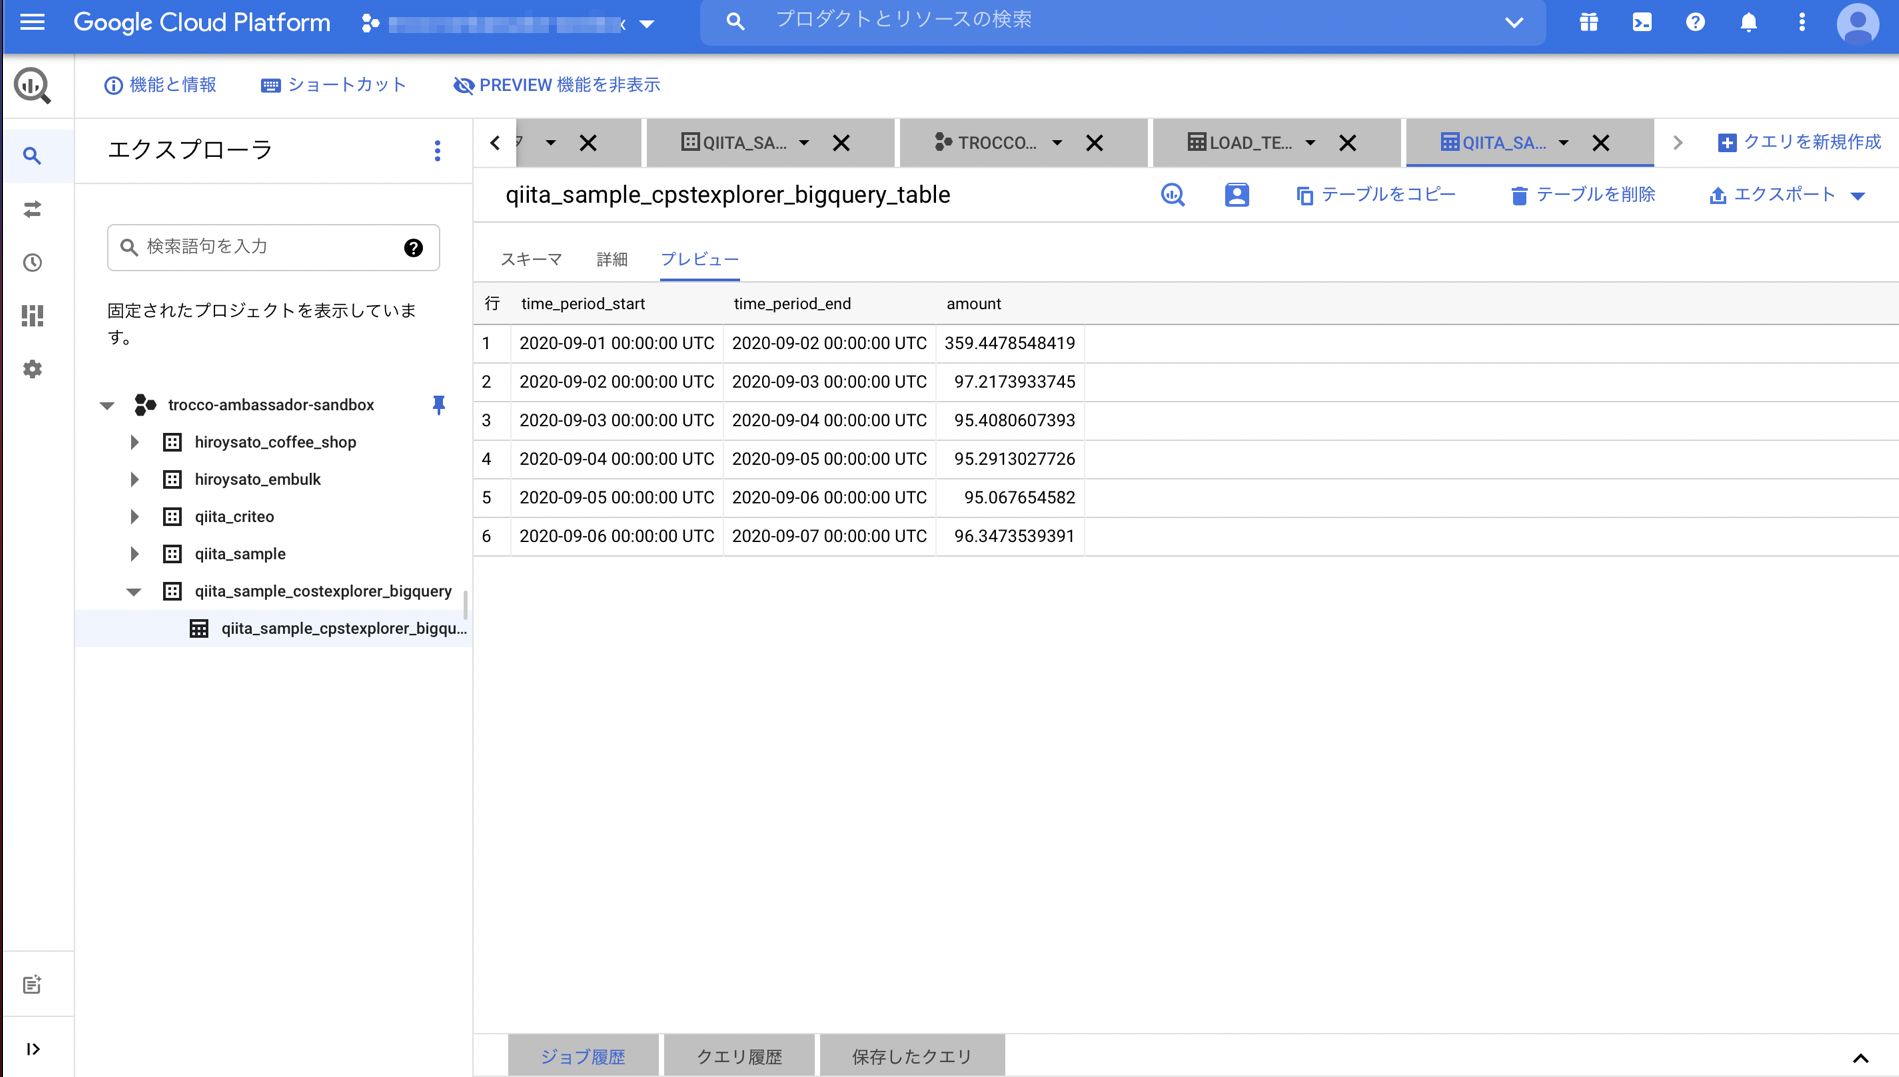
Task: Select the hiroysato_coffee_shop dataset name
Action: [275, 442]
